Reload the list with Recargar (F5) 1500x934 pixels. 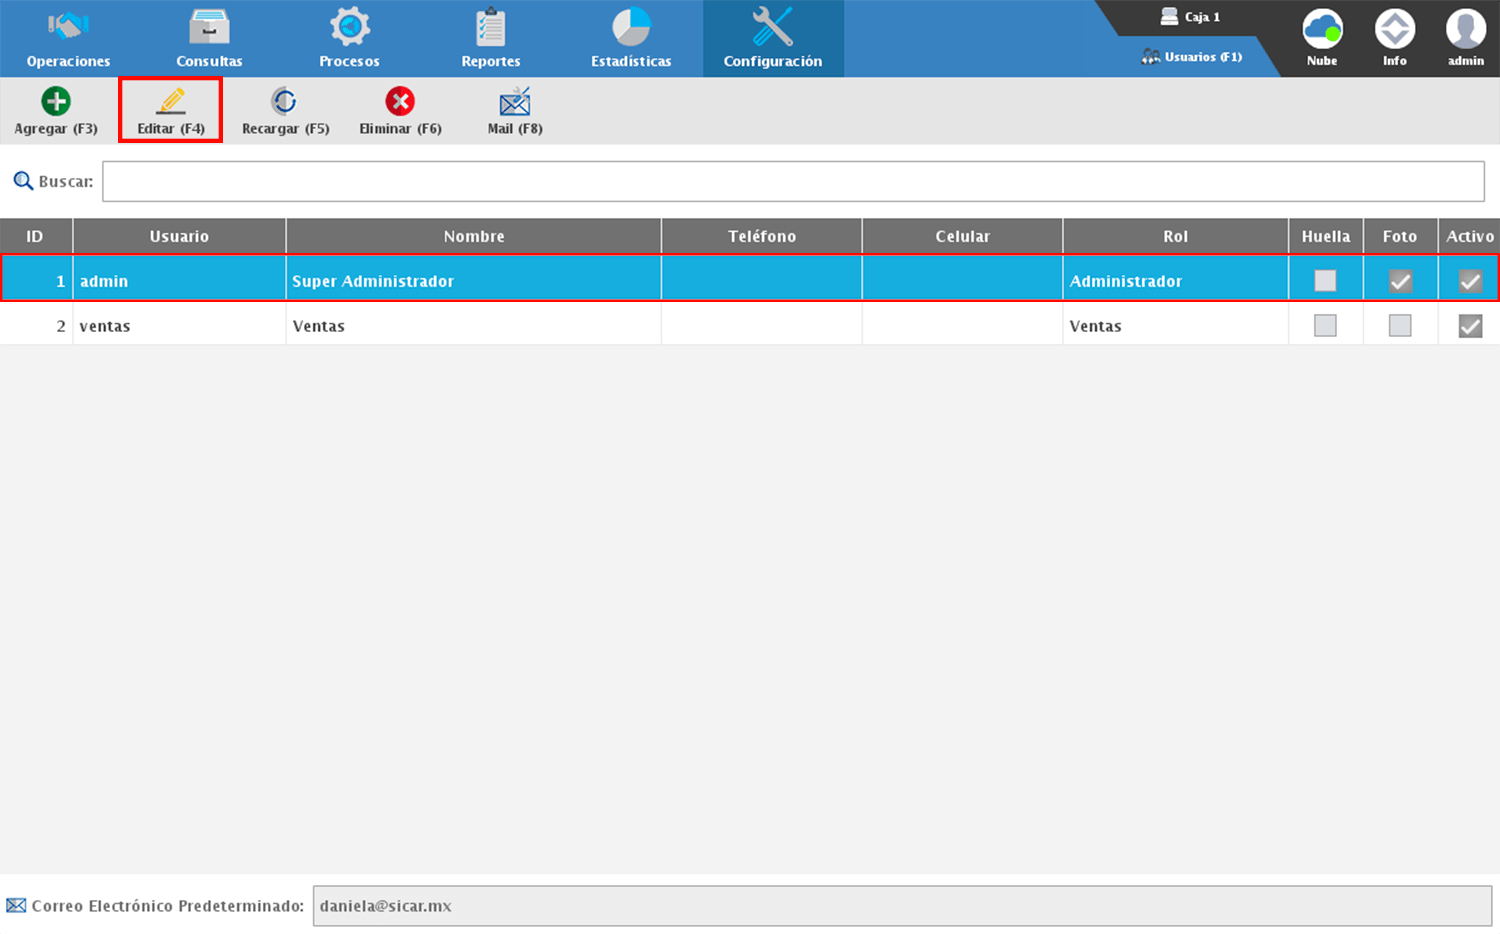[x=285, y=102]
